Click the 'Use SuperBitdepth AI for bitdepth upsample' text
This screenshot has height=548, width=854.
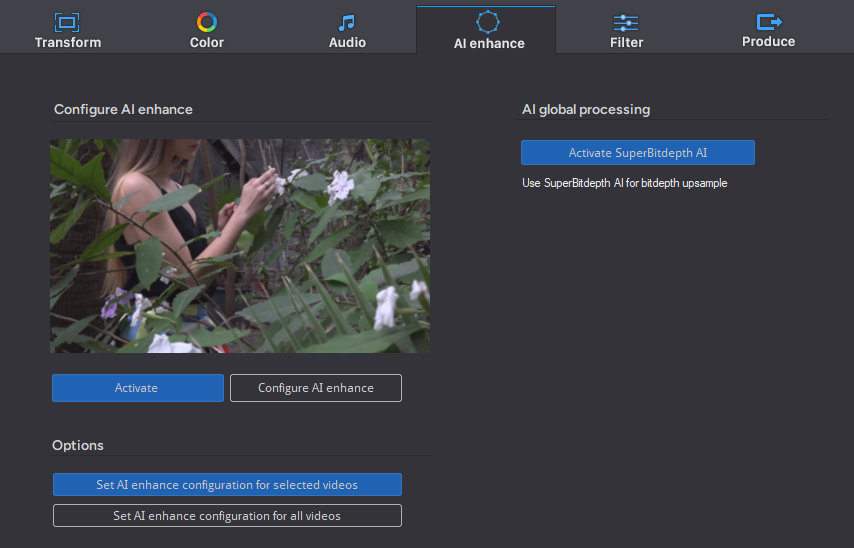(625, 183)
